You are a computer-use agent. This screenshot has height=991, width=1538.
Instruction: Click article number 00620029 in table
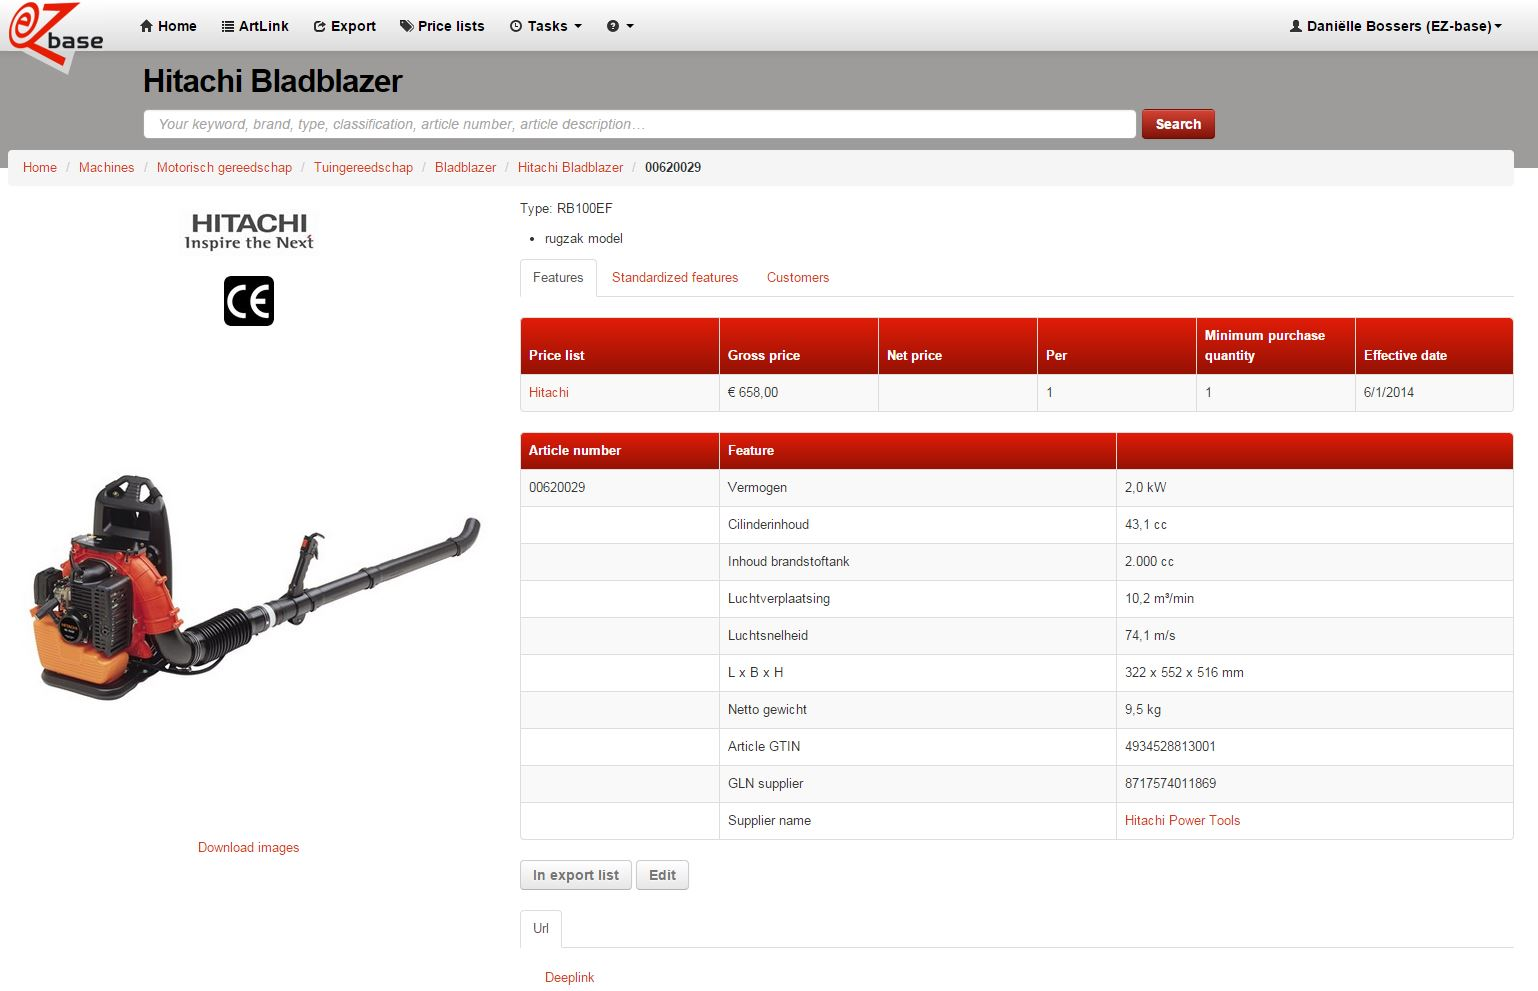(557, 487)
